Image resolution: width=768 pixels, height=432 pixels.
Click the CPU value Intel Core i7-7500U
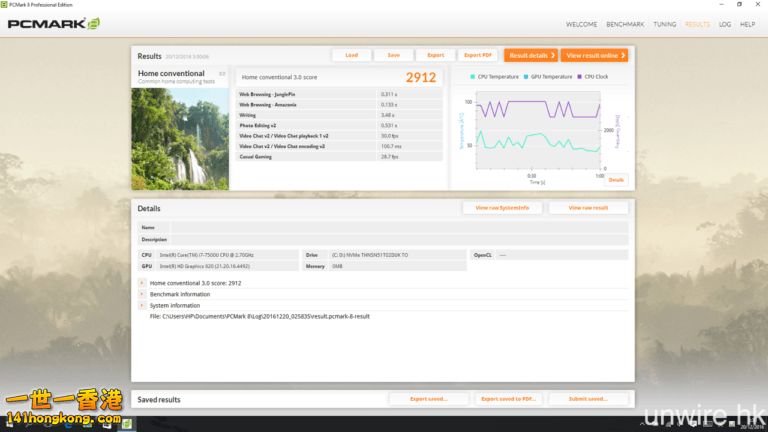coord(207,255)
